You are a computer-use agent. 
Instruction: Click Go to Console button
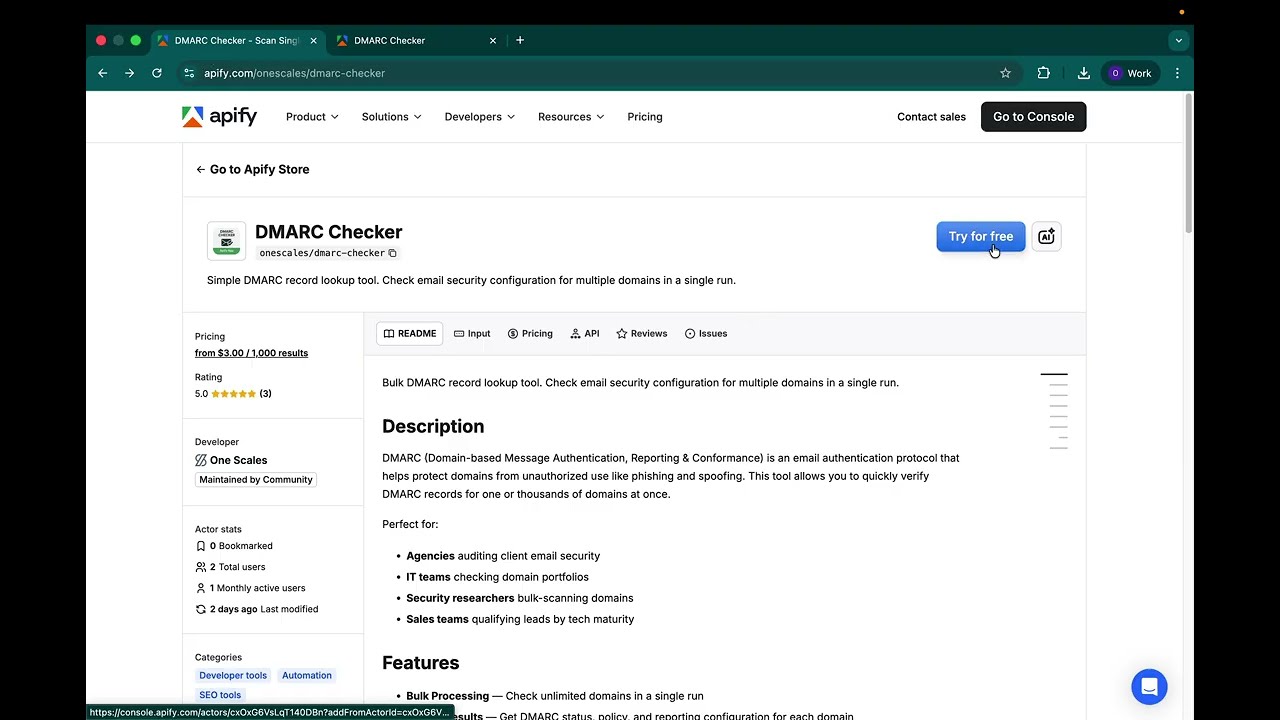pos(1033,117)
